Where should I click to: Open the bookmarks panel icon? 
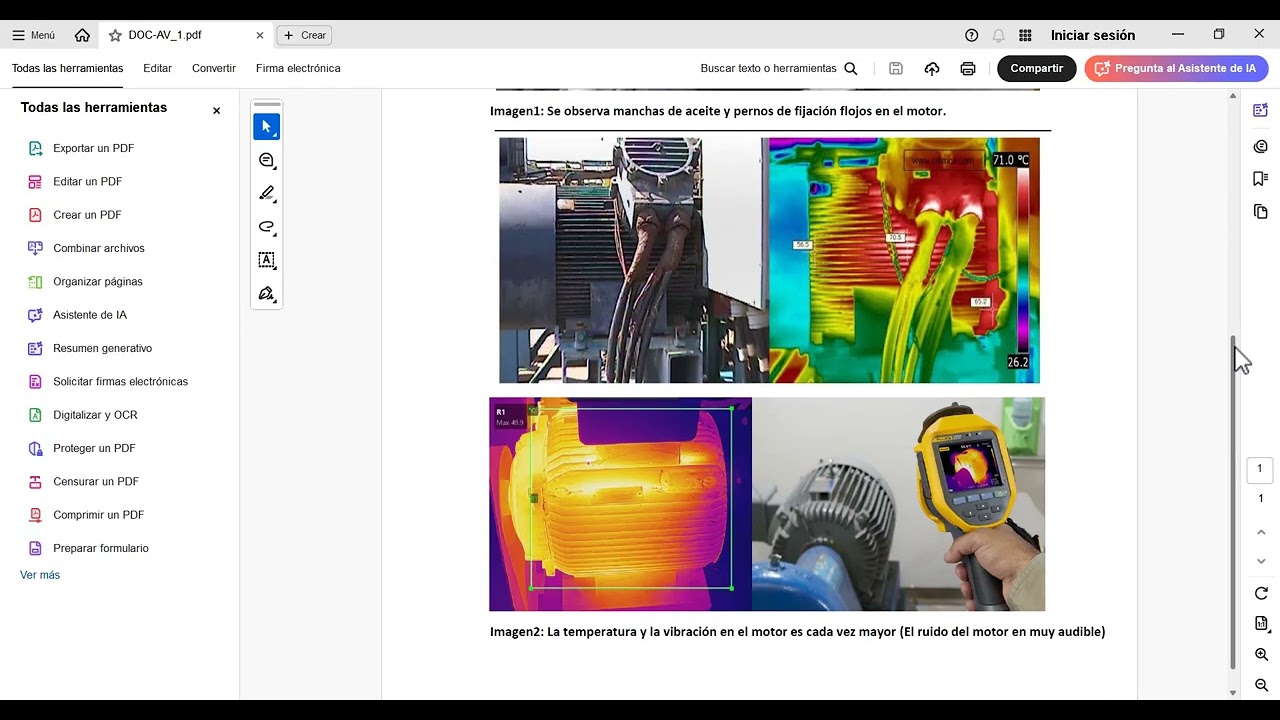1260,179
